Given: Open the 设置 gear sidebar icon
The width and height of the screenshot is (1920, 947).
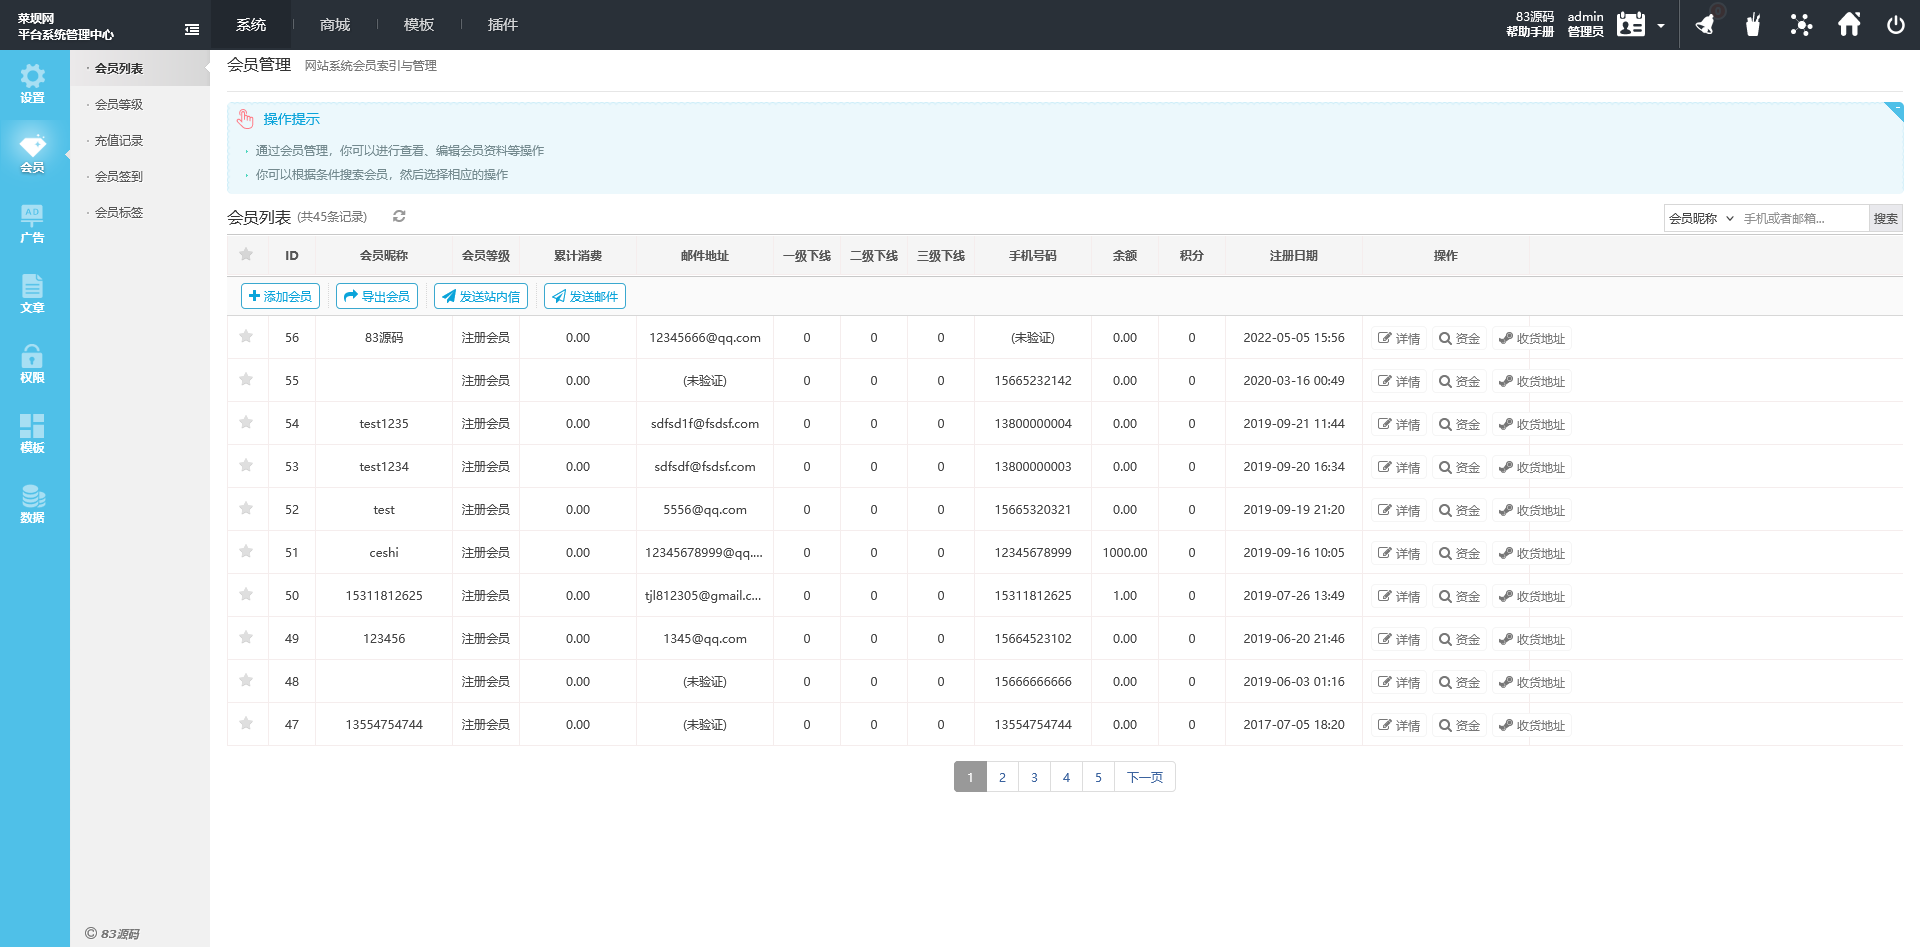Looking at the screenshot, I should click(x=32, y=84).
